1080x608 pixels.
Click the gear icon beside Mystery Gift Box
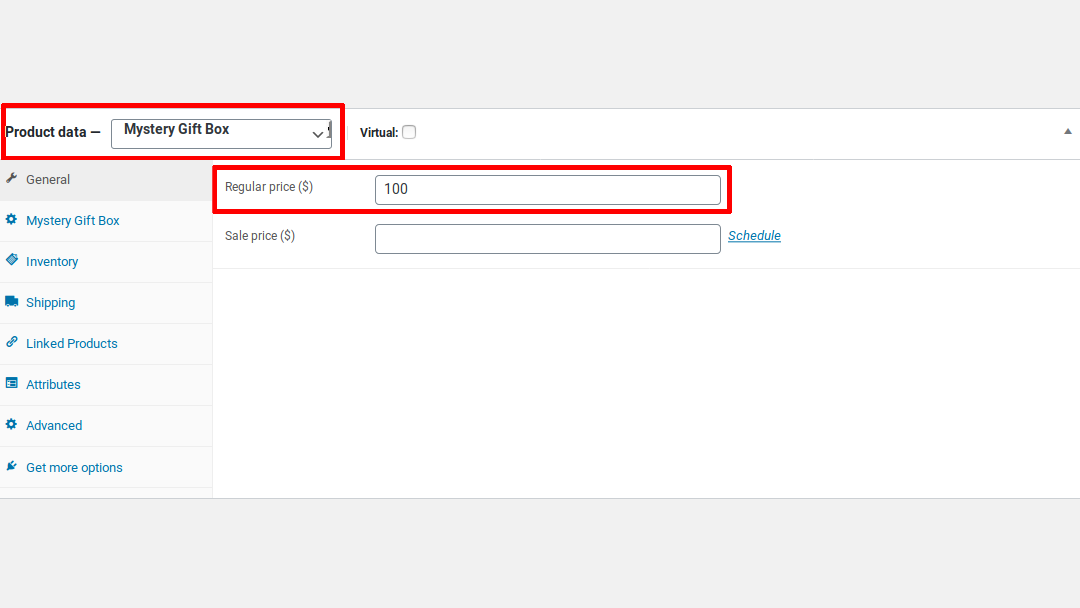click(x=11, y=220)
